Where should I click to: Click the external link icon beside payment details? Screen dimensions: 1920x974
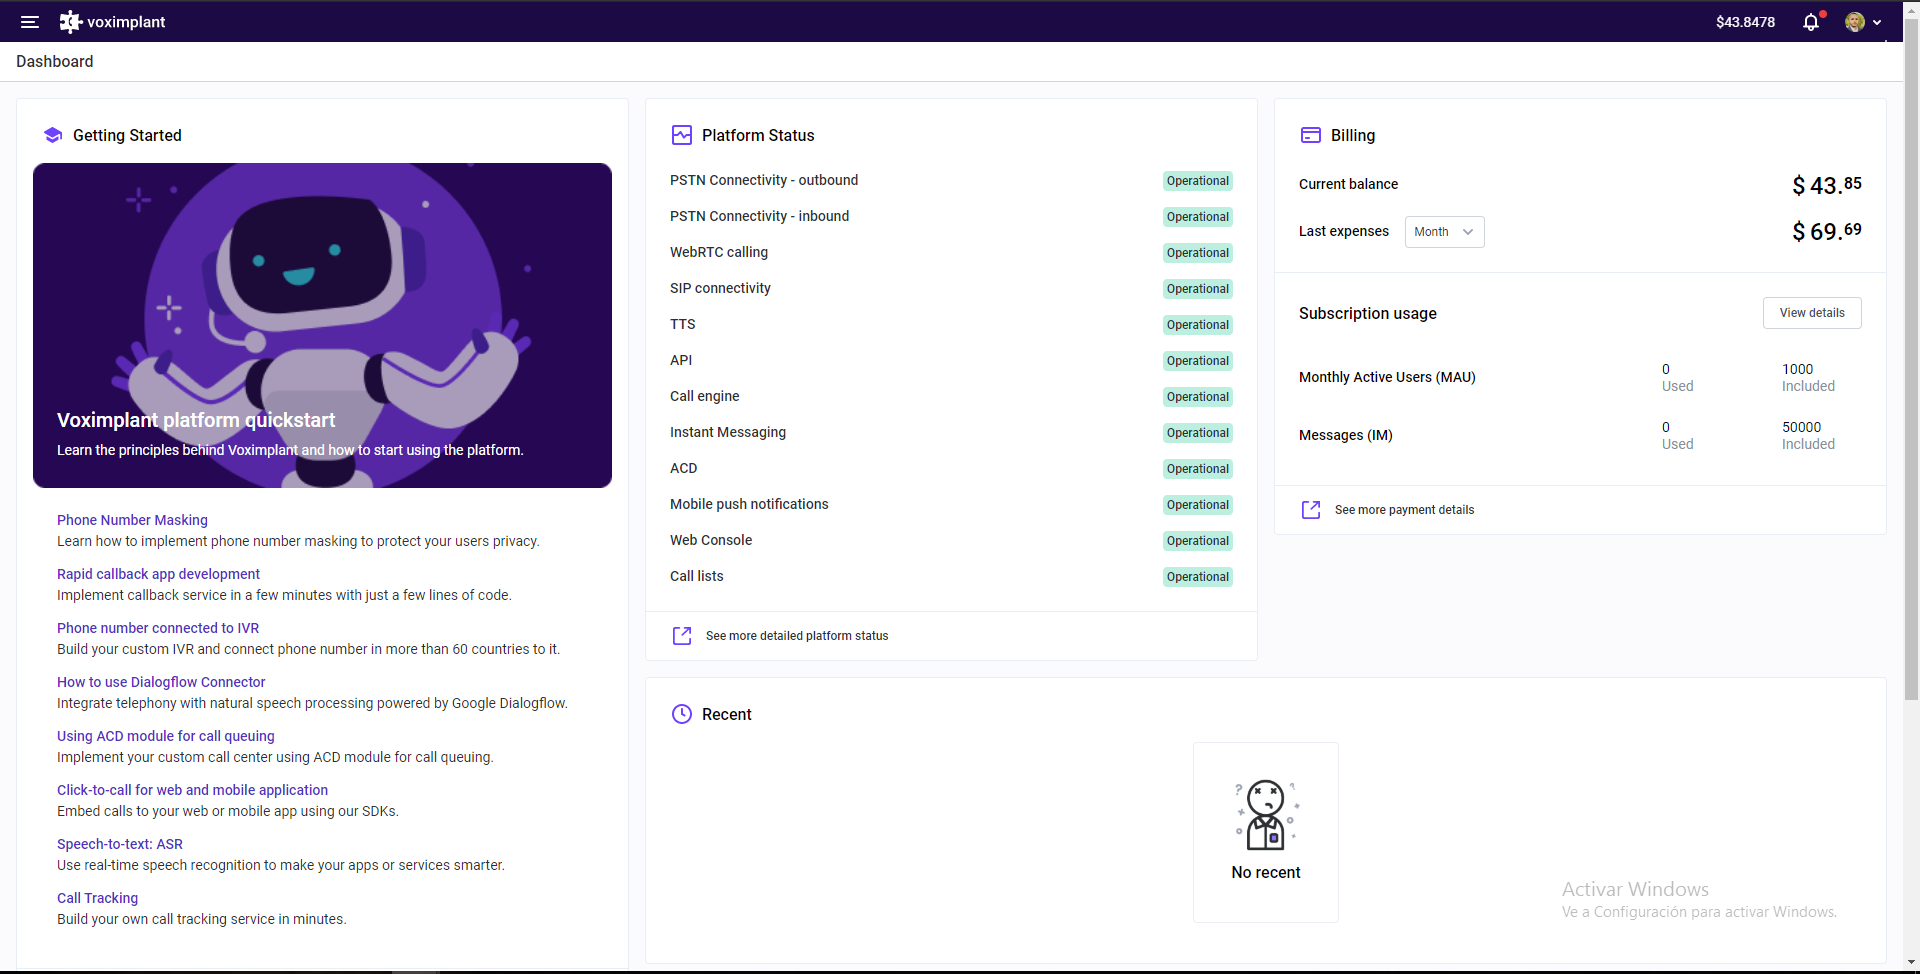coord(1311,510)
